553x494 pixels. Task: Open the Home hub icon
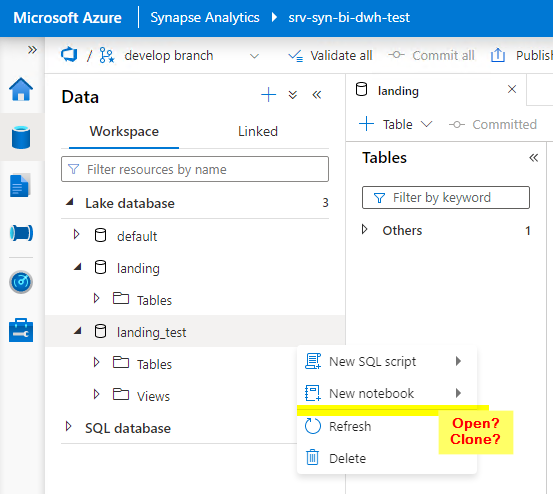click(21, 89)
